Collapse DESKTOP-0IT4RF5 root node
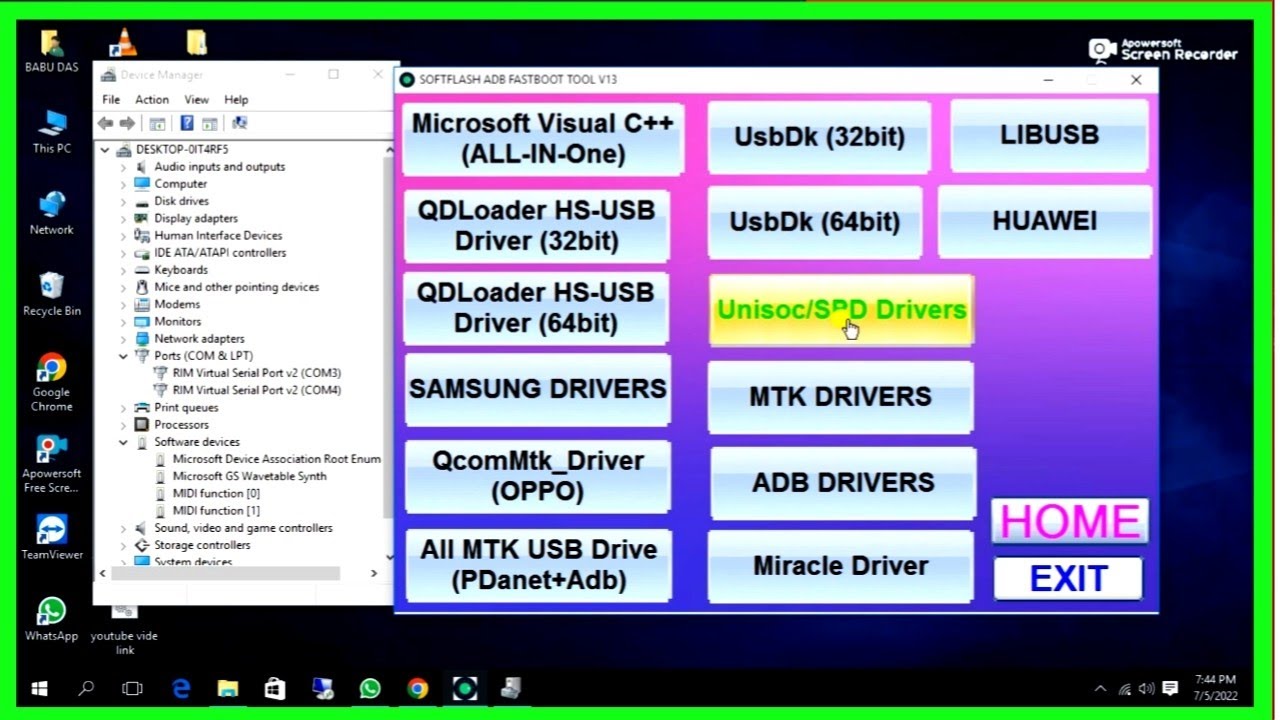This screenshot has width=1280, height=720. pyautogui.click(x=105, y=150)
